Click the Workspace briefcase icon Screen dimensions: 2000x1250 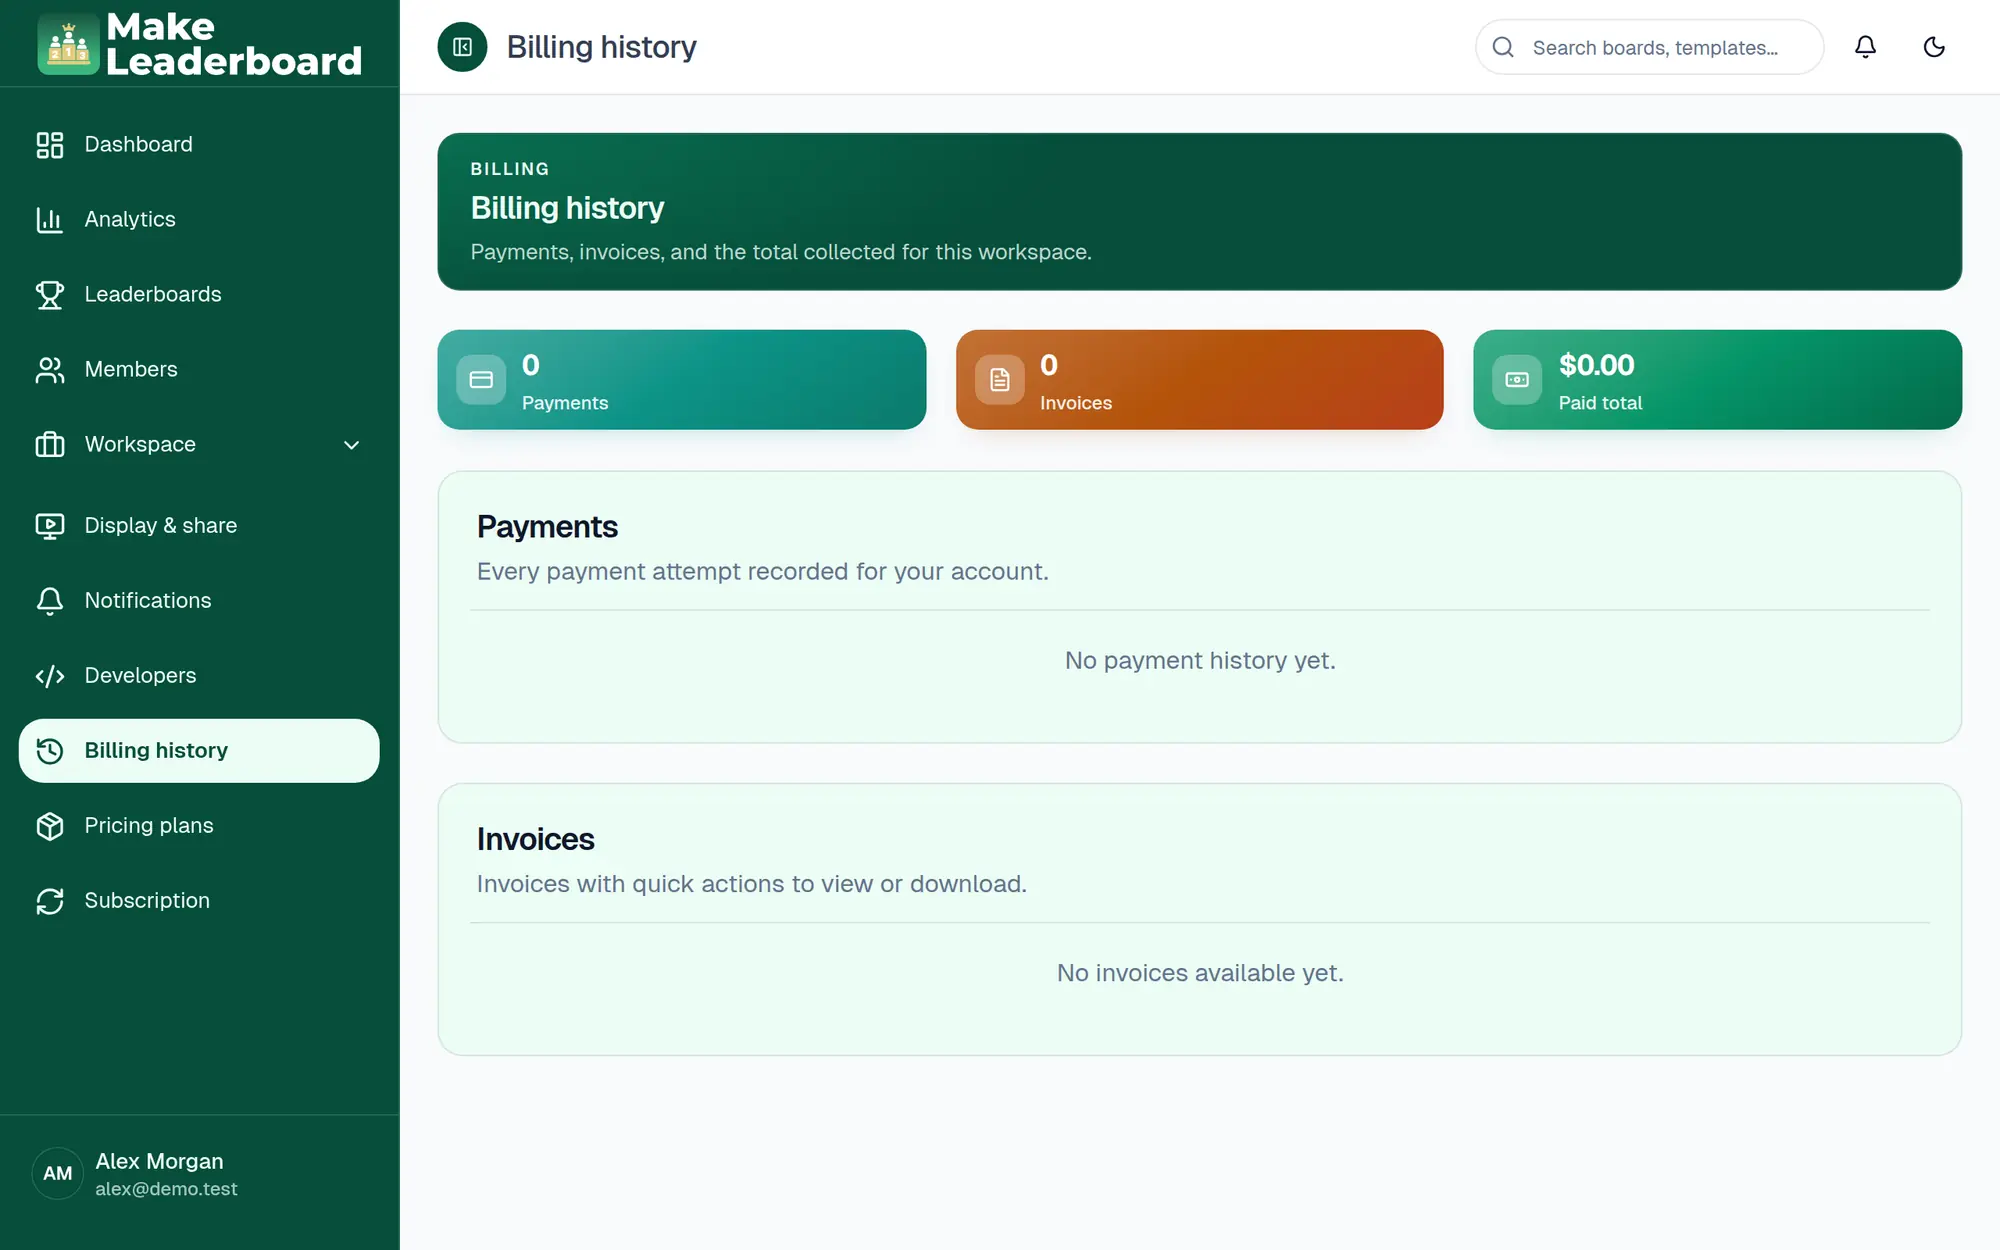pyautogui.click(x=50, y=445)
